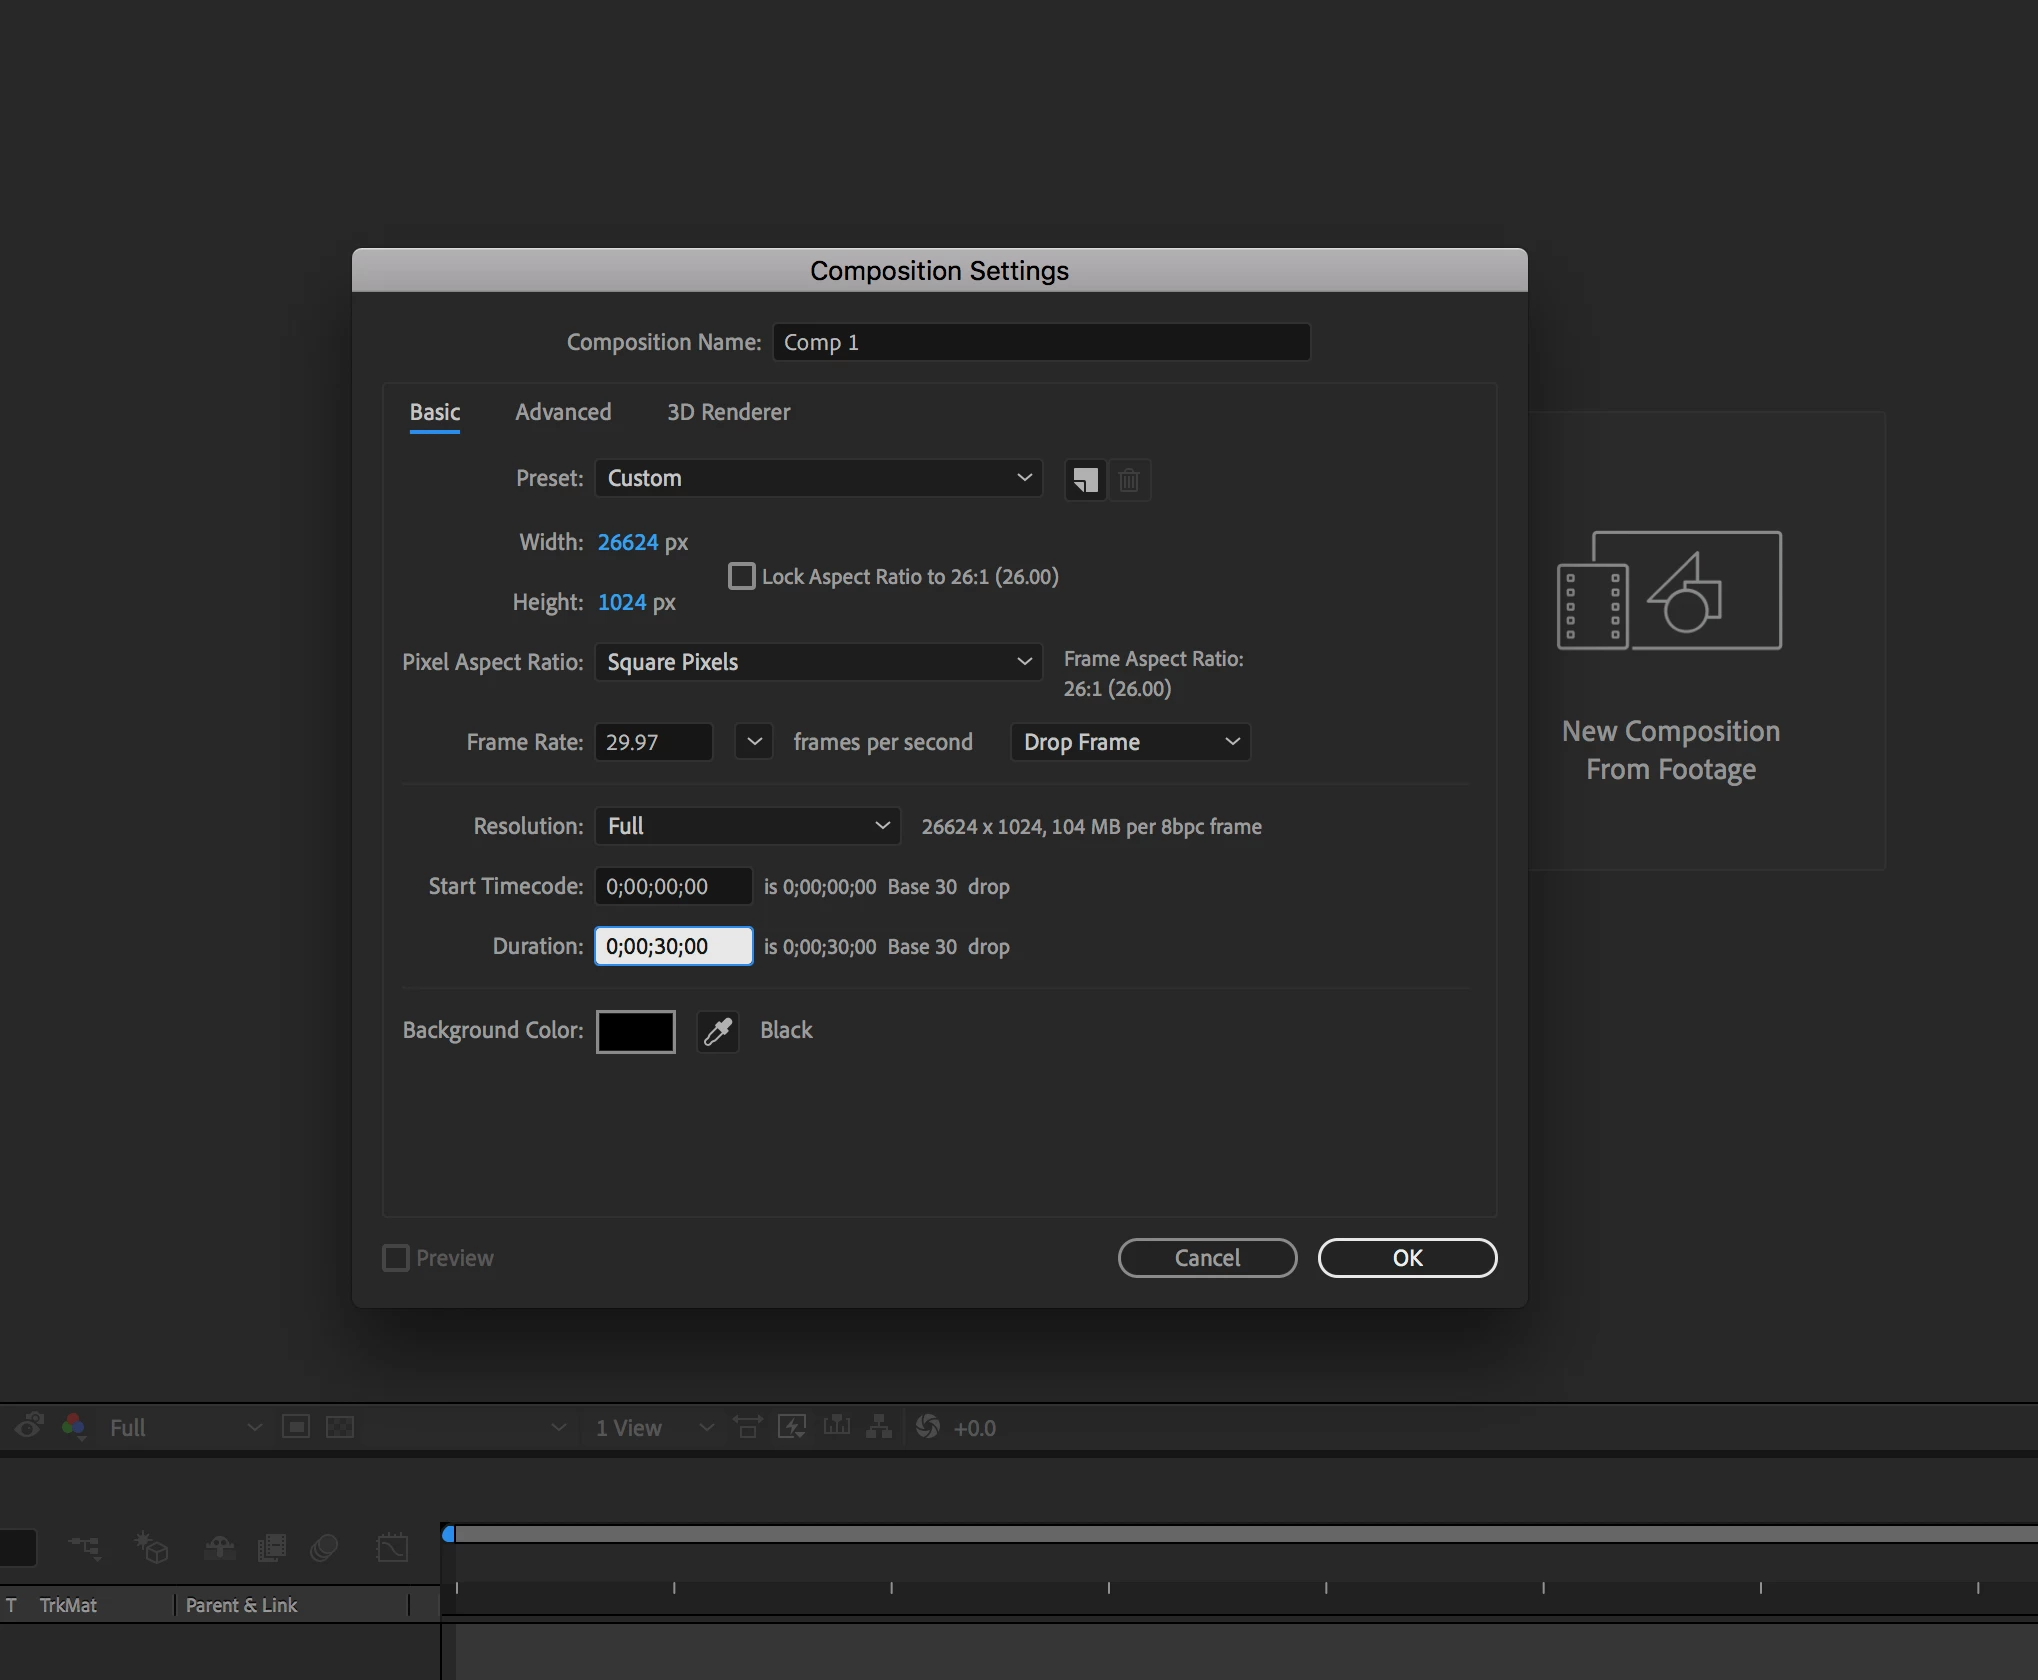This screenshot has height=1680, width=2038.
Task: Open the Preset dropdown showing Custom
Action: (x=818, y=478)
